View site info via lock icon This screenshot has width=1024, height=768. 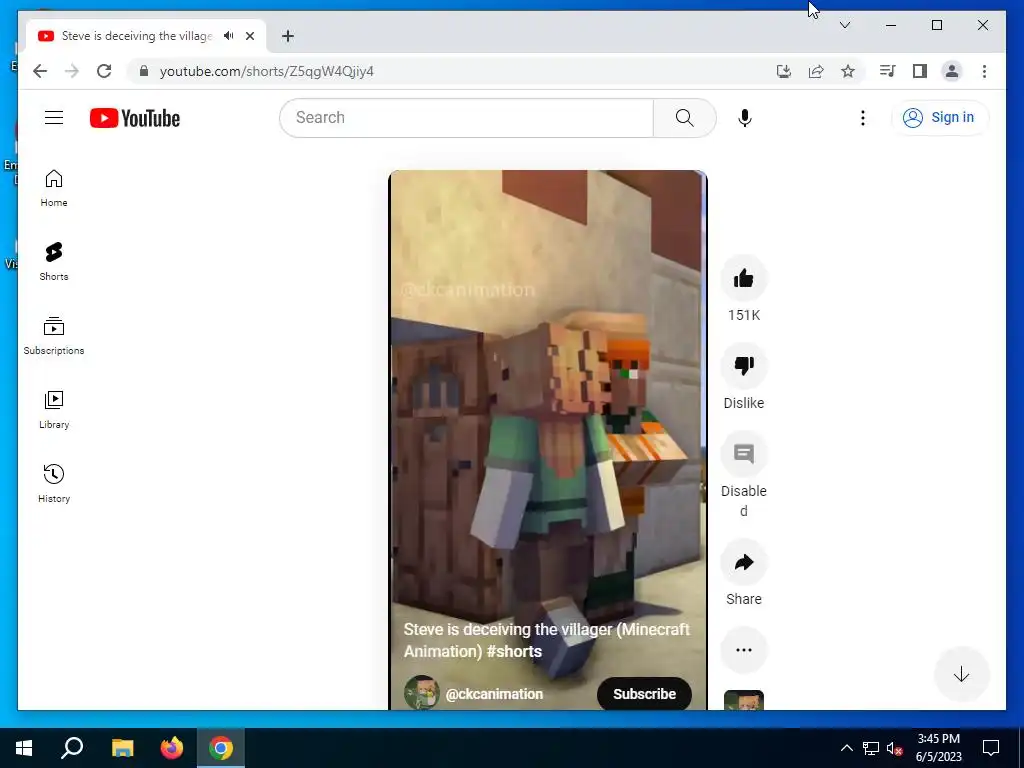(x=144, y=71)
